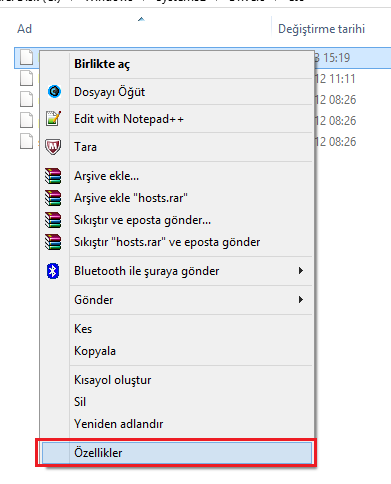Select Kısayol oluştur

[x=177, y=380]
